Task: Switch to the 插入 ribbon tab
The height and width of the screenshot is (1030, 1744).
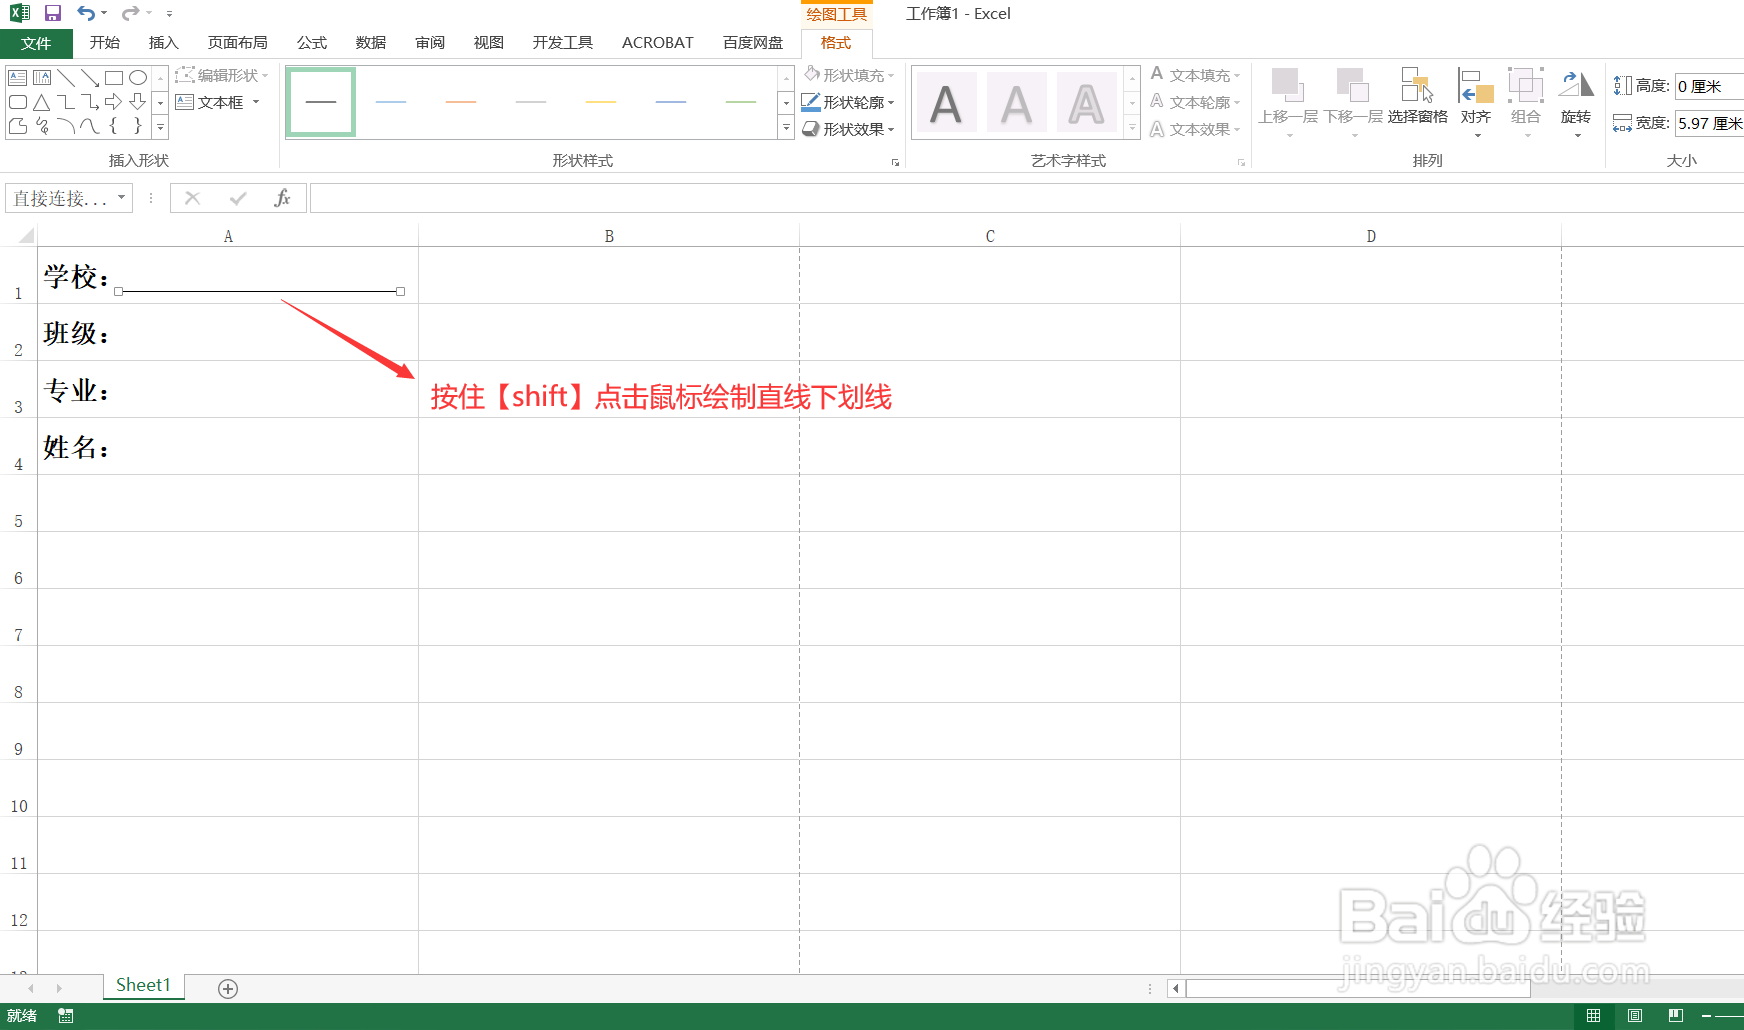Action: (163, 43)
